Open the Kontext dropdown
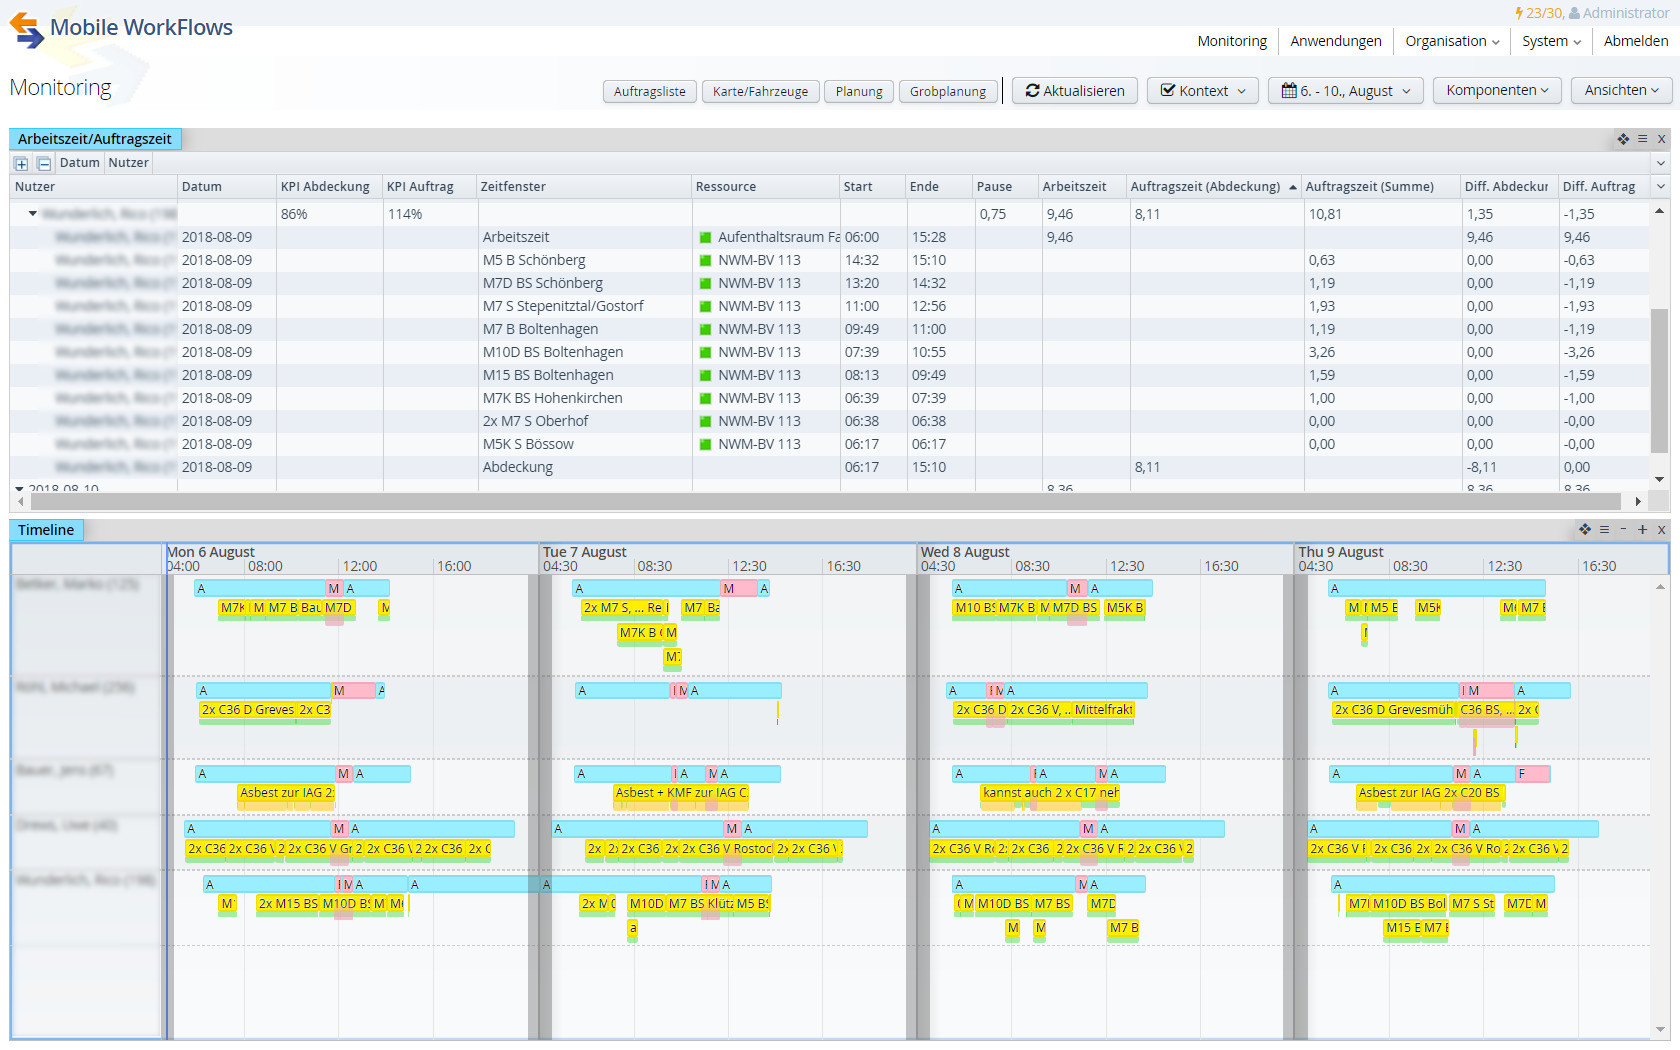The width and height of the screenshot is (1680, 1050). (x=1203, y=91)
